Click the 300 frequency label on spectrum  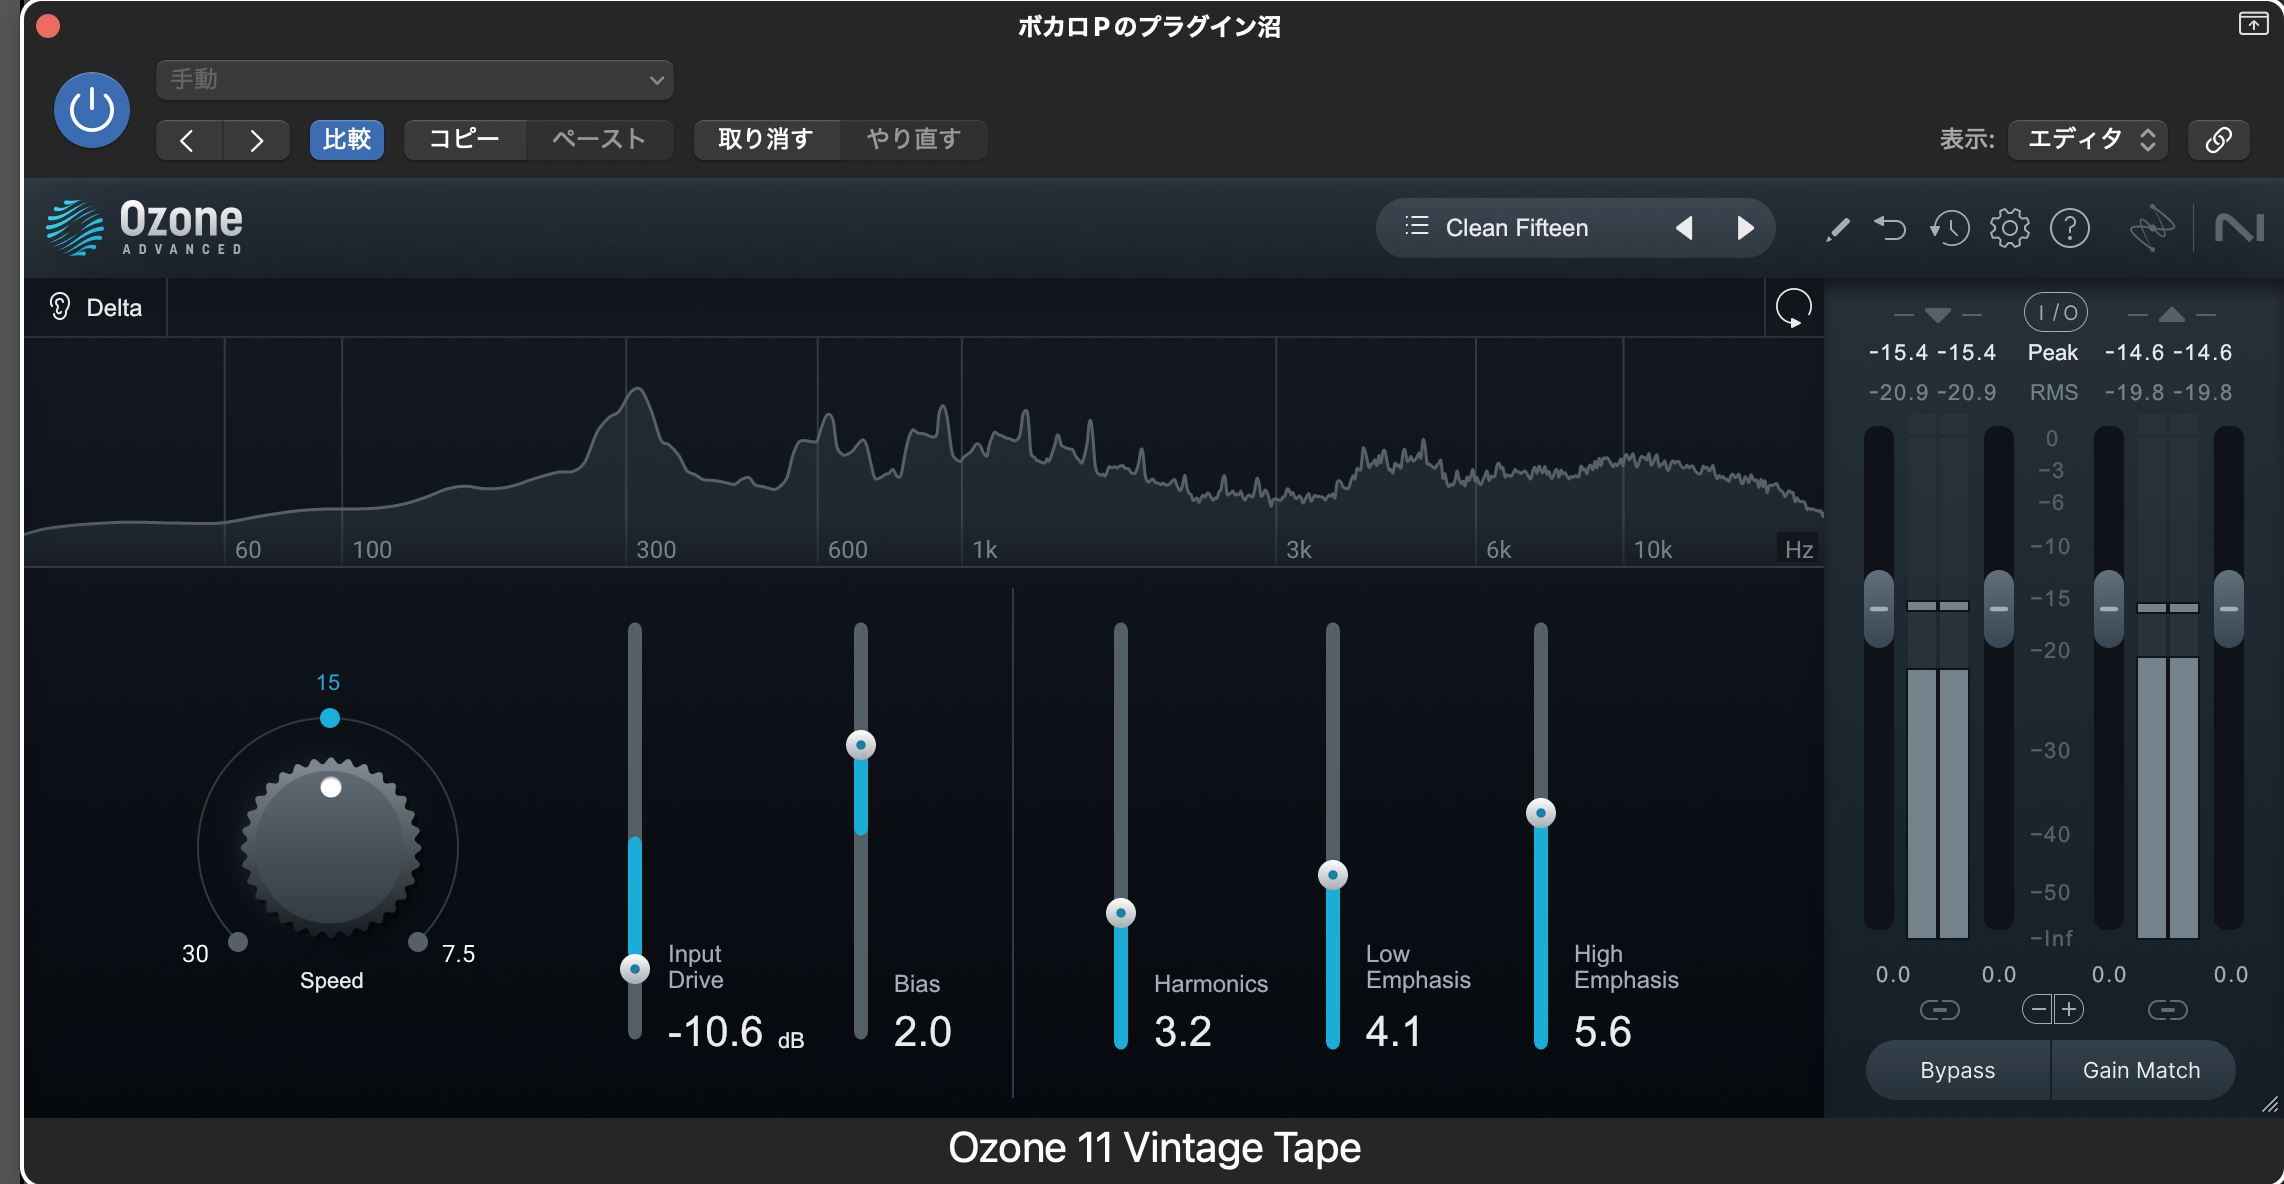coord(656,549)
